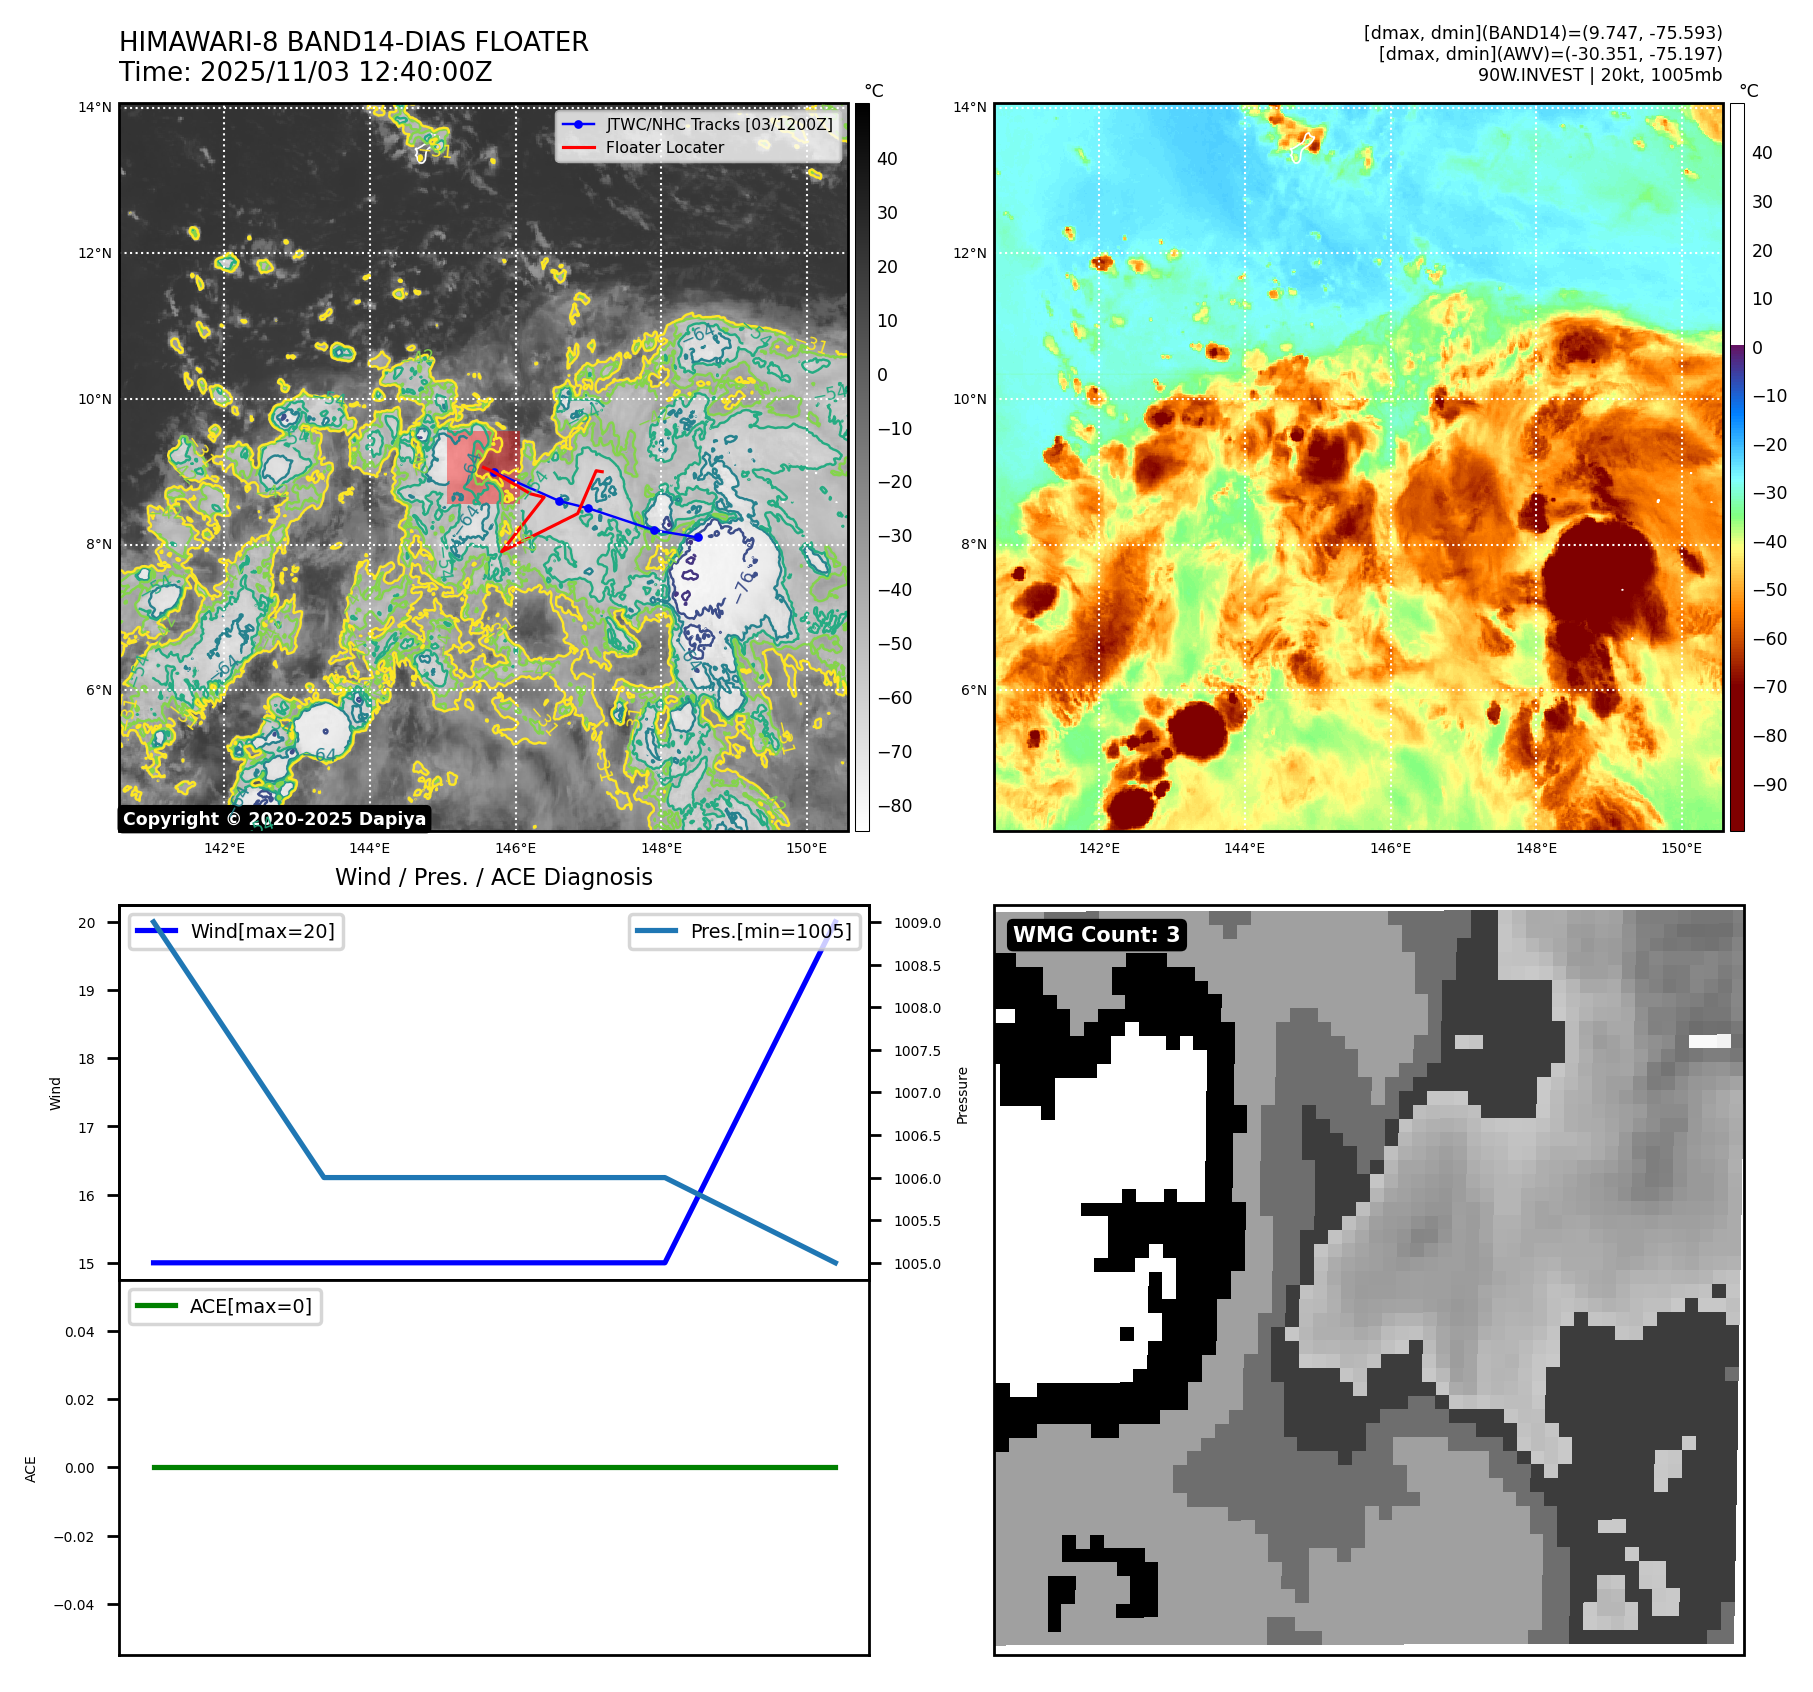Click the grayscale temperature colorbar
Viewport: 1813px width, 1692px height.
click(x=862, y=467)
